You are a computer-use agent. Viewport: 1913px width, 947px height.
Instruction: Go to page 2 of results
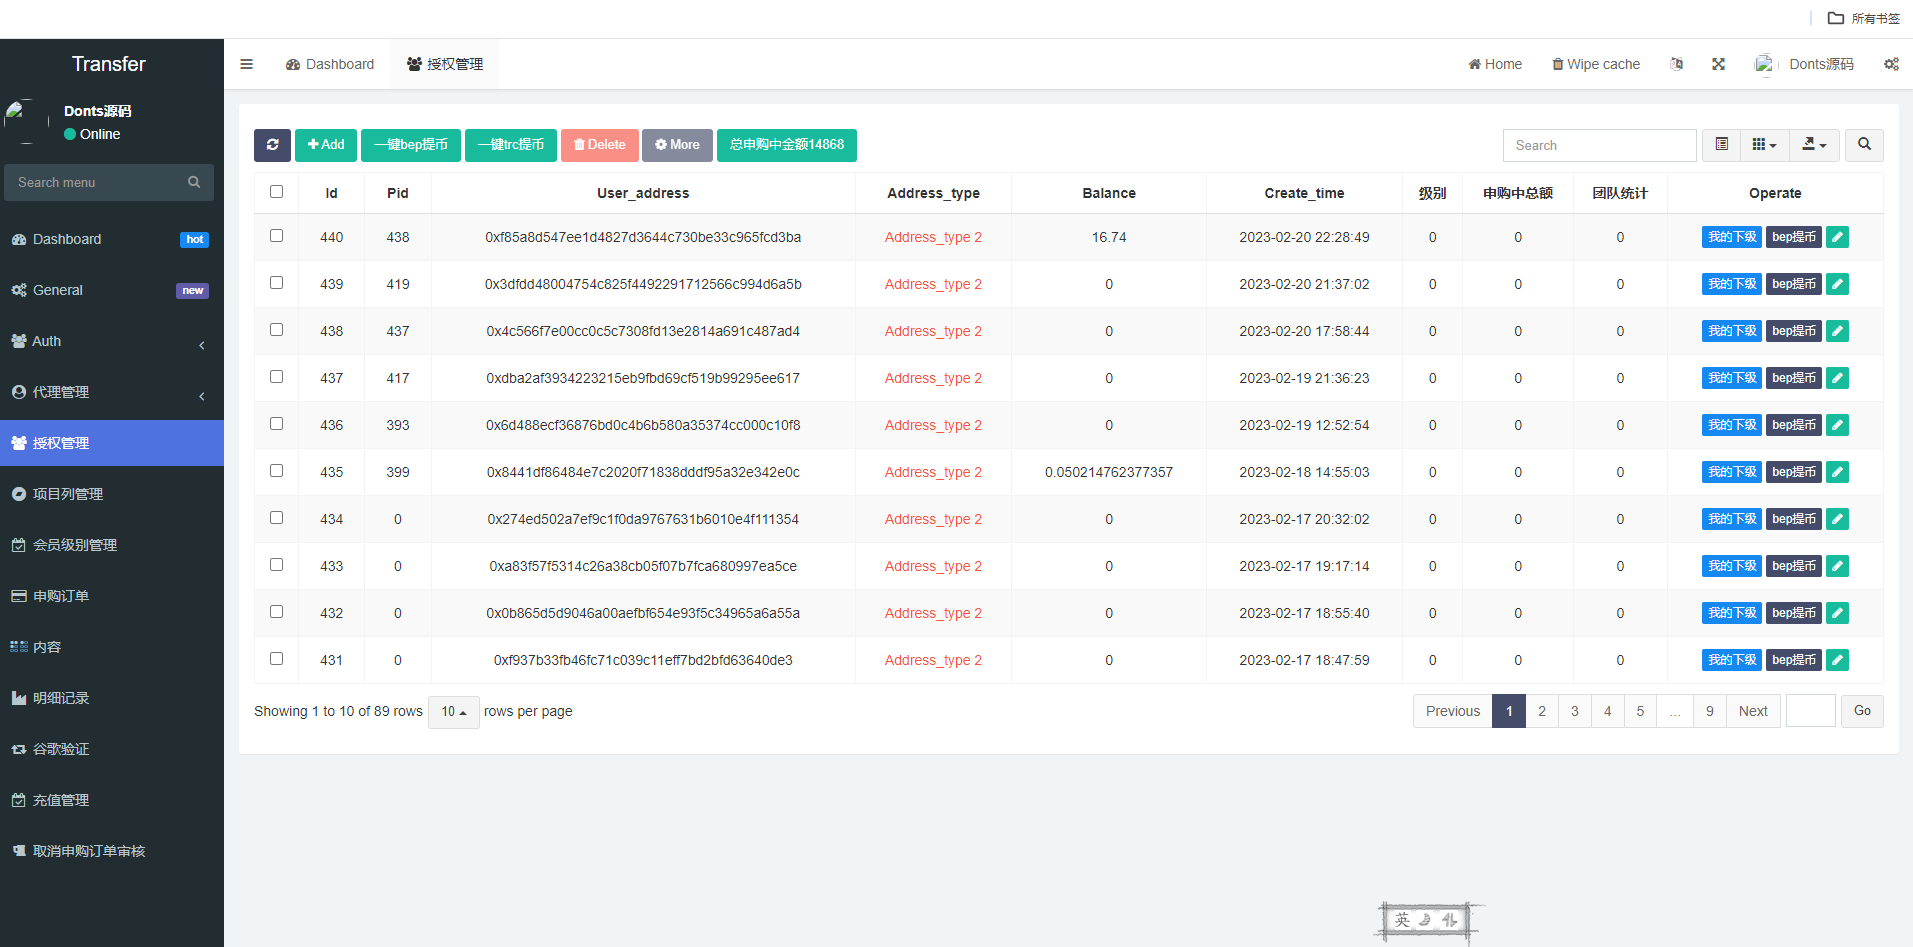(x=1542, y=711)
